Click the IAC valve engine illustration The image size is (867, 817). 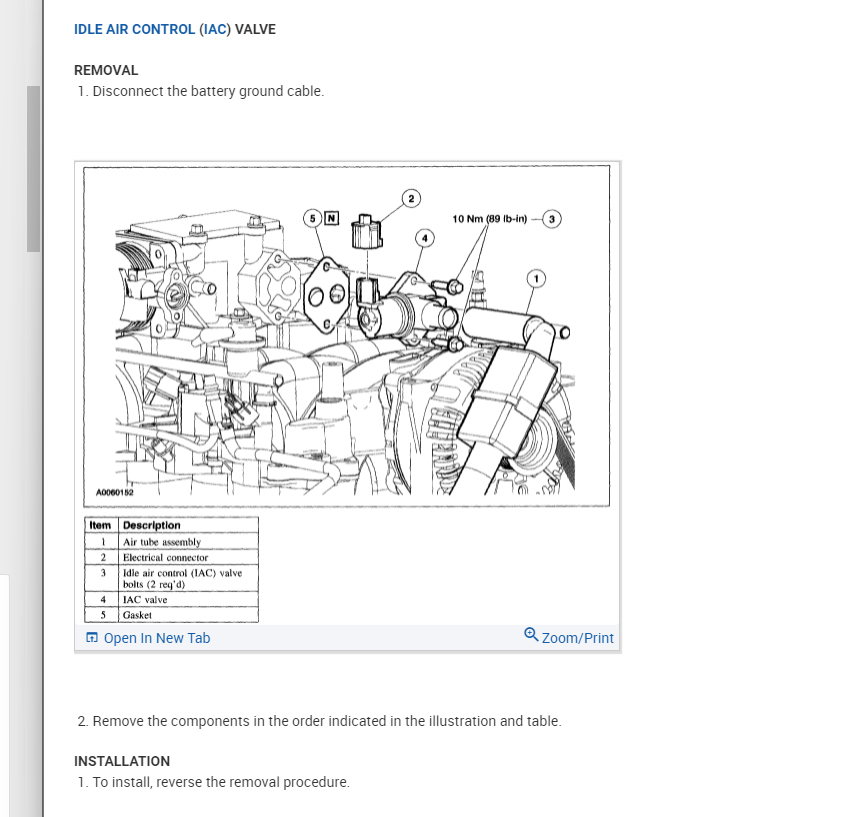click(347, 336)
